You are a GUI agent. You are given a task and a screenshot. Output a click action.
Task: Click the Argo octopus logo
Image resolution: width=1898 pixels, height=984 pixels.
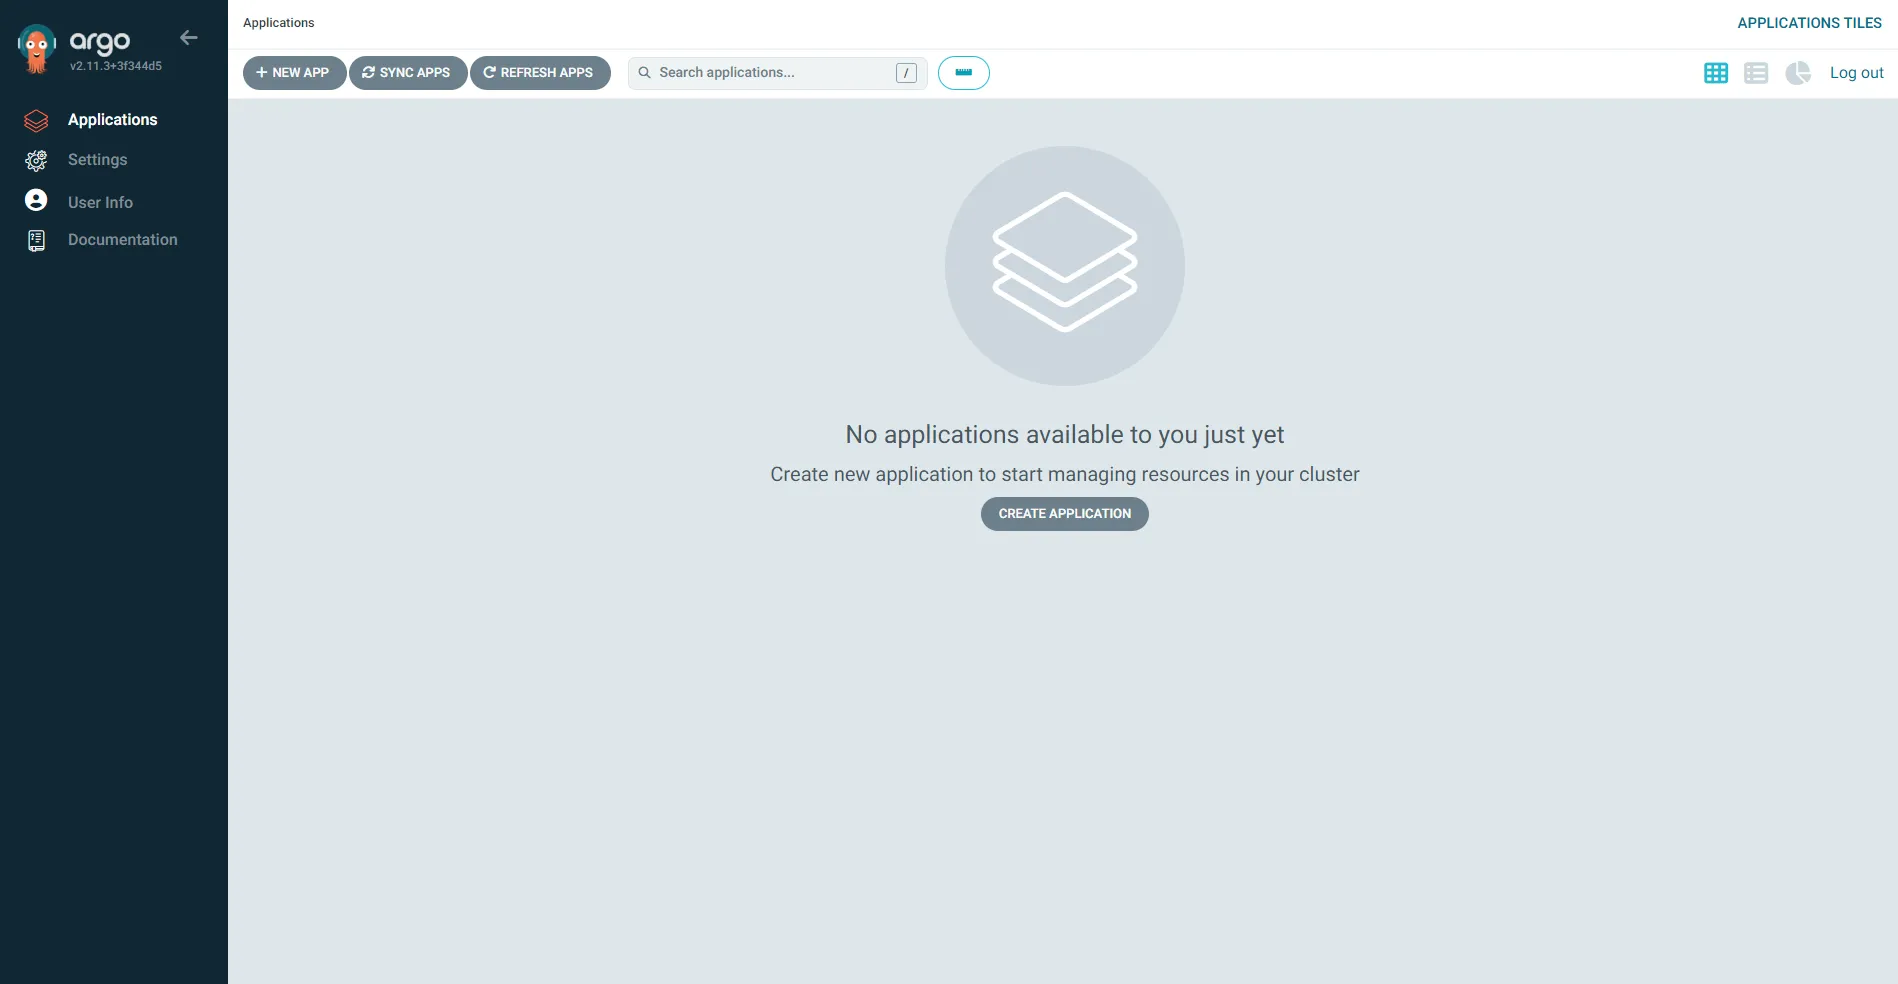pyautogui.click(x=36, y=45)
